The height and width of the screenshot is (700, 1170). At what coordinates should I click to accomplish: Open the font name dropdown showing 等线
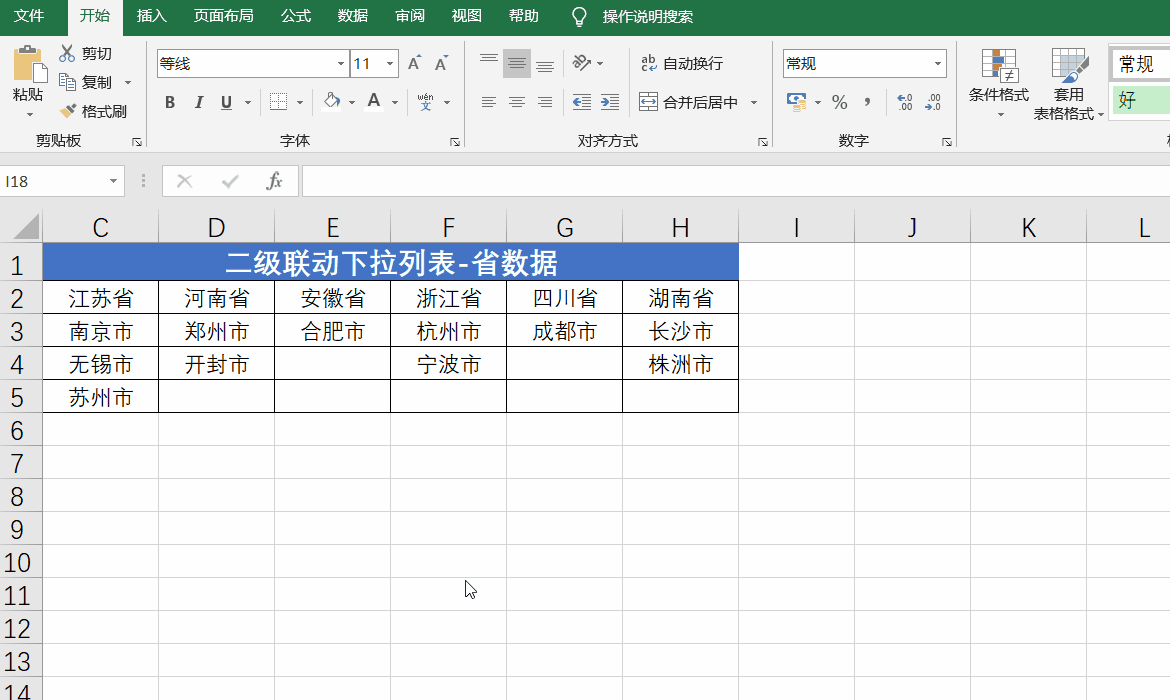pyautogui.click(x=340, y=62)
